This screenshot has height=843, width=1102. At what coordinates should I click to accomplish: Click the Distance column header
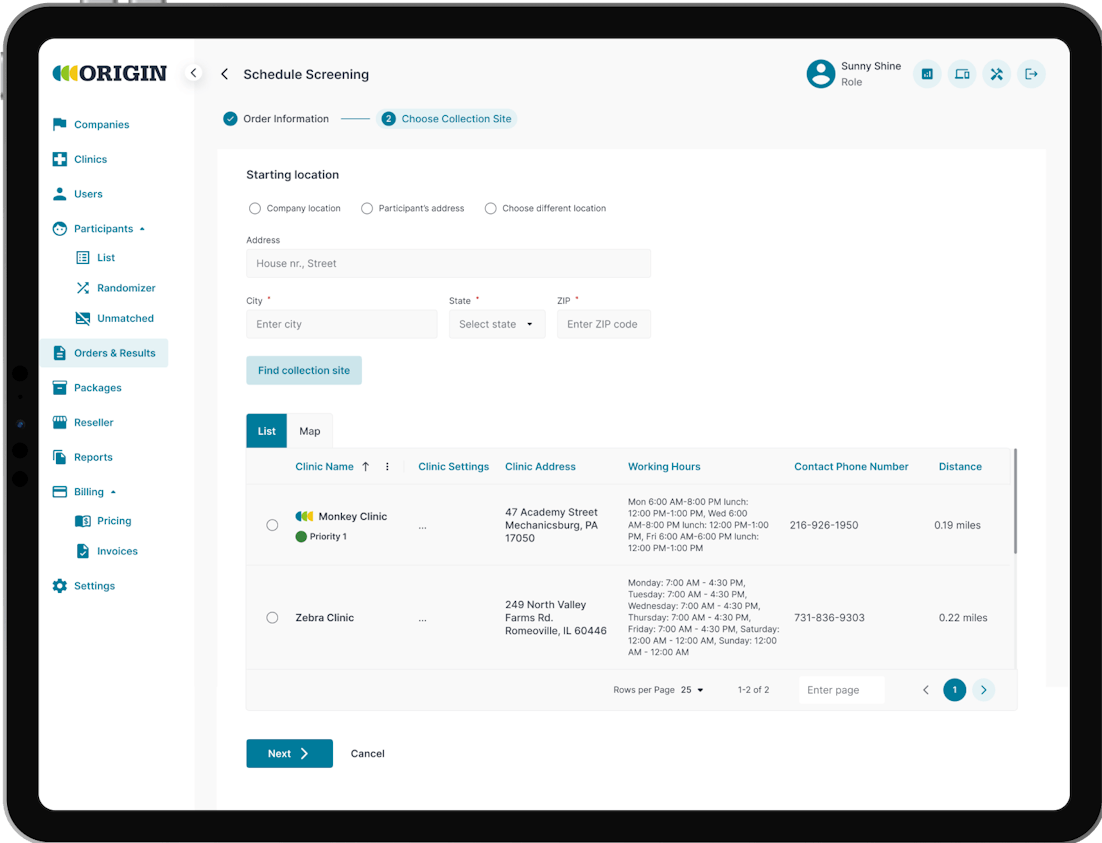click(x=960, y=466)
